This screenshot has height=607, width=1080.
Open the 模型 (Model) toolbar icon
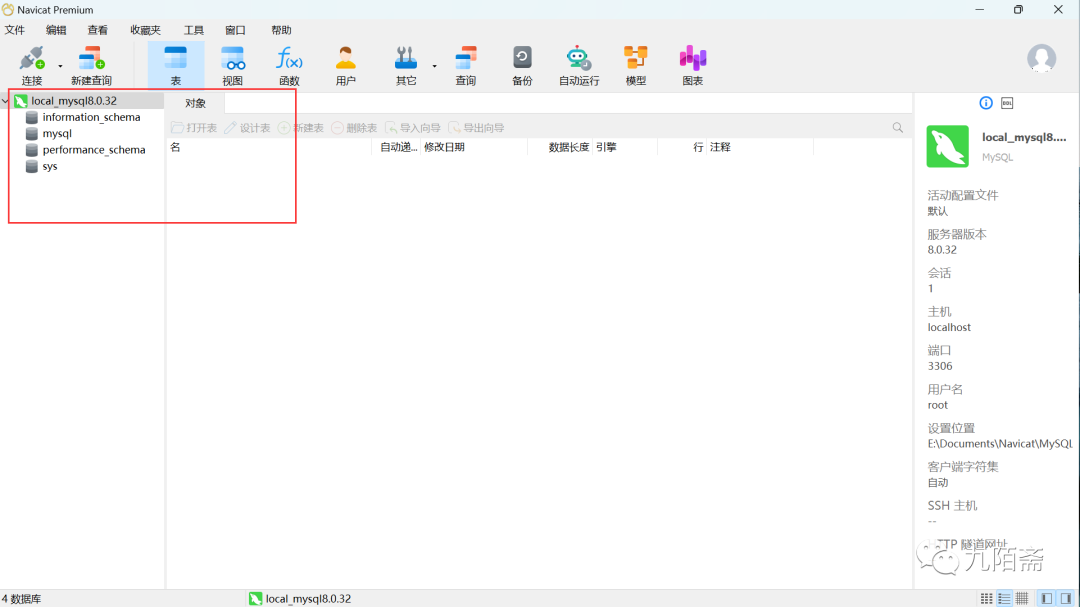[x=636, y=65]
